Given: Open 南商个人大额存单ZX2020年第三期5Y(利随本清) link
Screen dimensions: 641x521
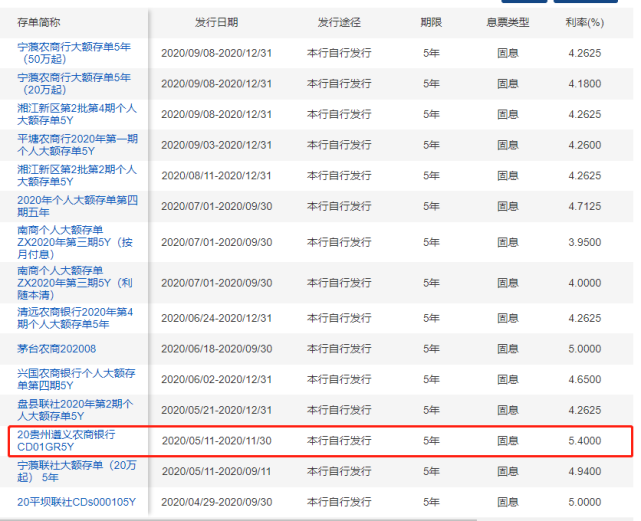Looking at the screenshot, I should (75, 283).
